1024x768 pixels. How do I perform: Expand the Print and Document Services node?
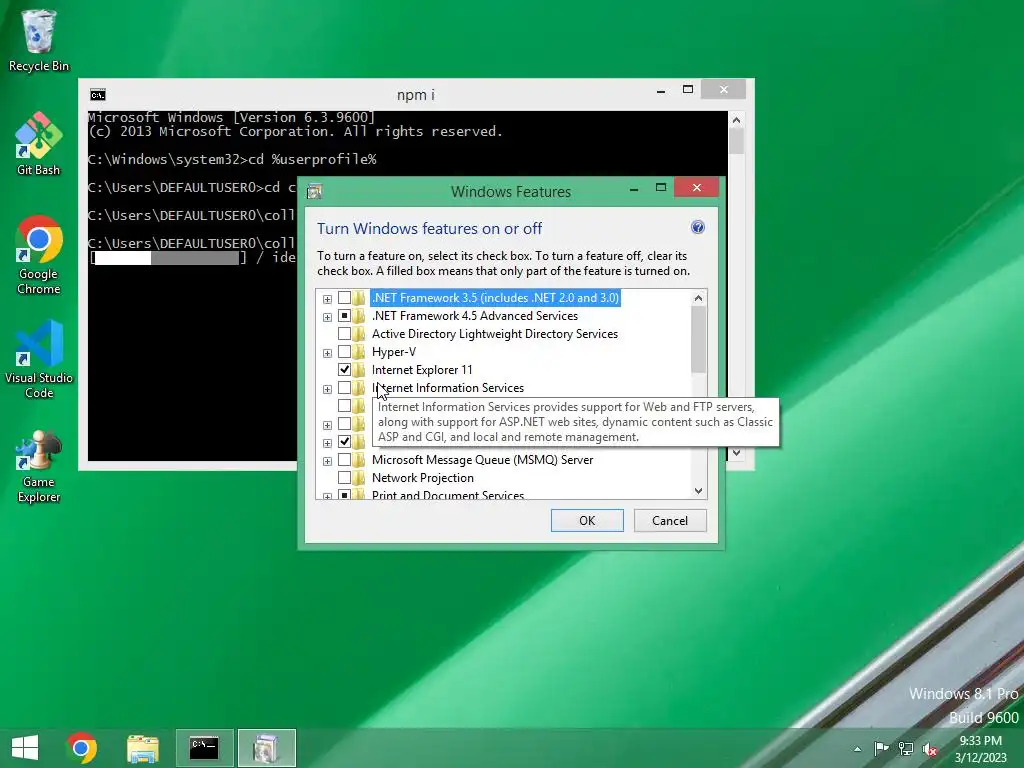pyautogui.click(x=327, y=496)
